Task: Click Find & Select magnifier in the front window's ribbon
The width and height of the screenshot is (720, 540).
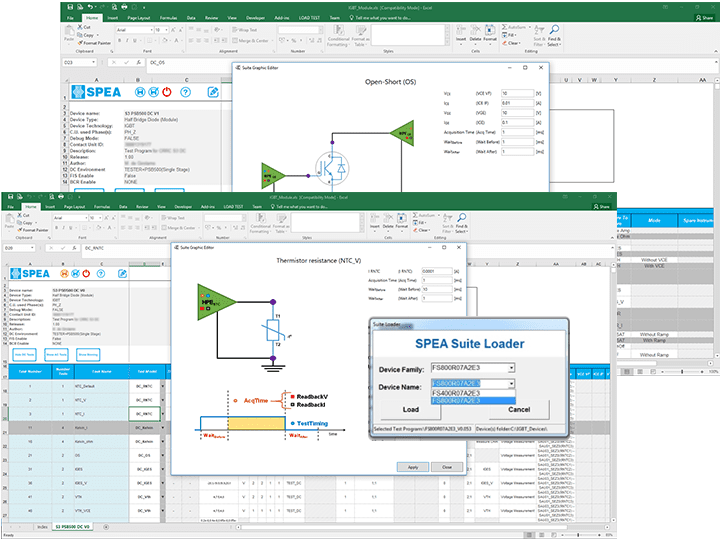Action: click(461, 217)
